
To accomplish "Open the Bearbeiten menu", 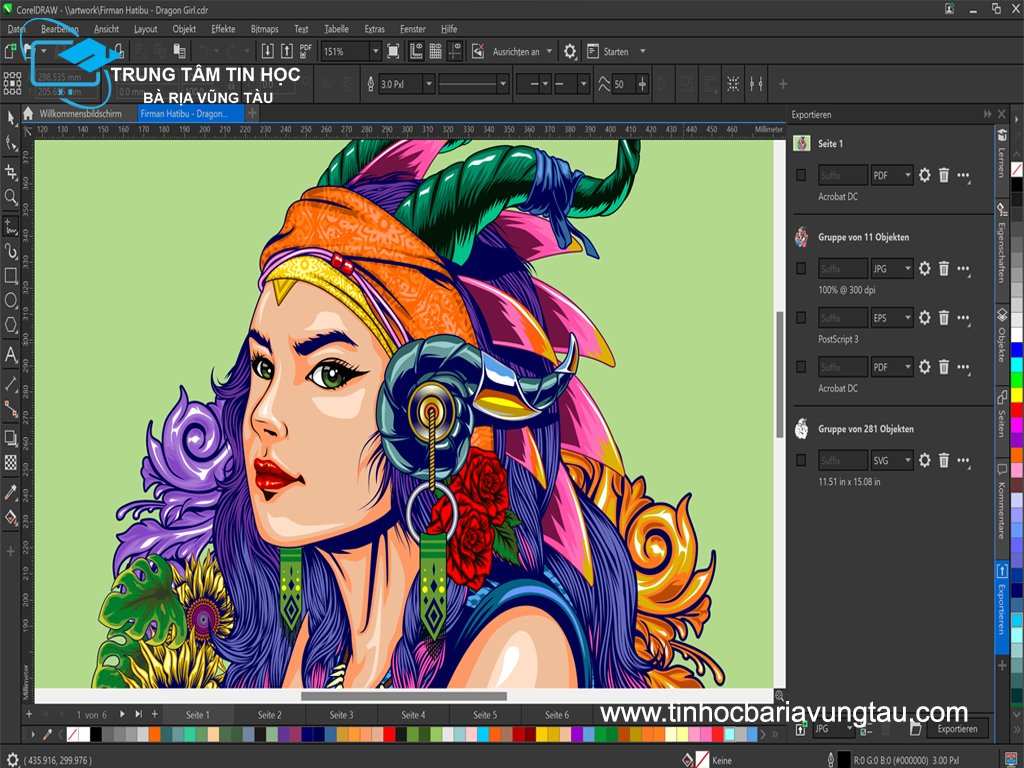I will pyautogui.click(x=58, y=29).
